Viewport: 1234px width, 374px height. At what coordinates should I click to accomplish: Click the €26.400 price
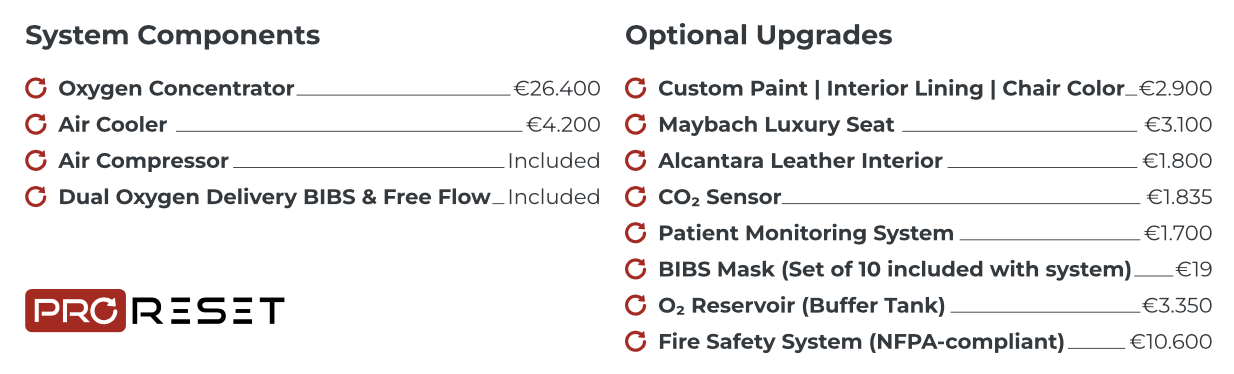tap(557, 89)
